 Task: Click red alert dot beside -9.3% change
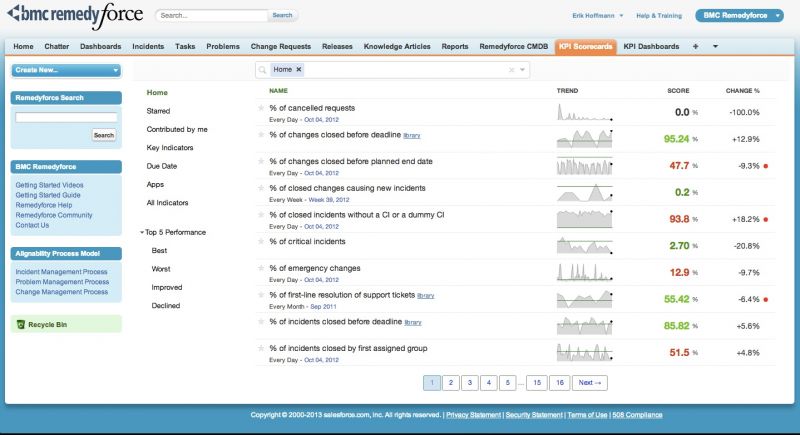766,166
